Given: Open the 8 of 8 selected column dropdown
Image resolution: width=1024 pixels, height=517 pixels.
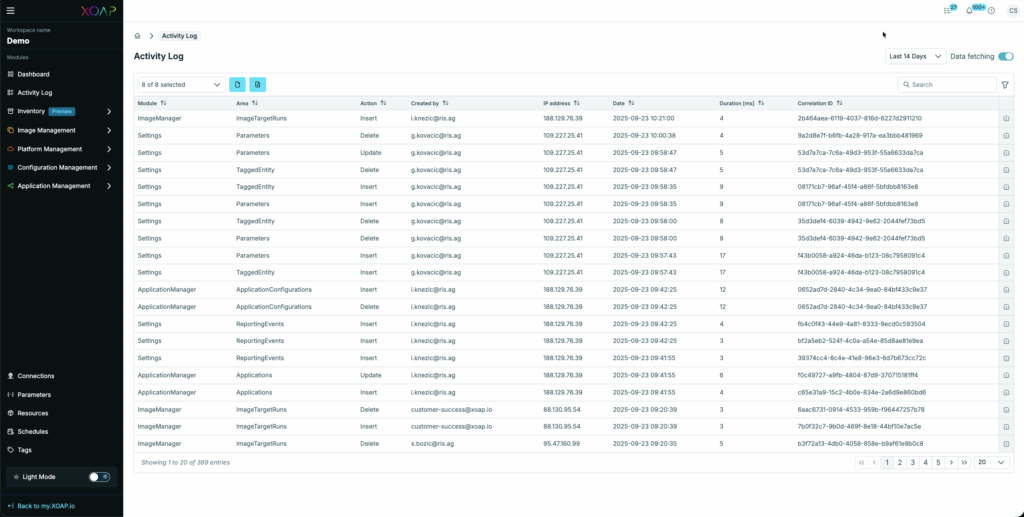Looking at the screenshot, I should [x=180, y=85].
